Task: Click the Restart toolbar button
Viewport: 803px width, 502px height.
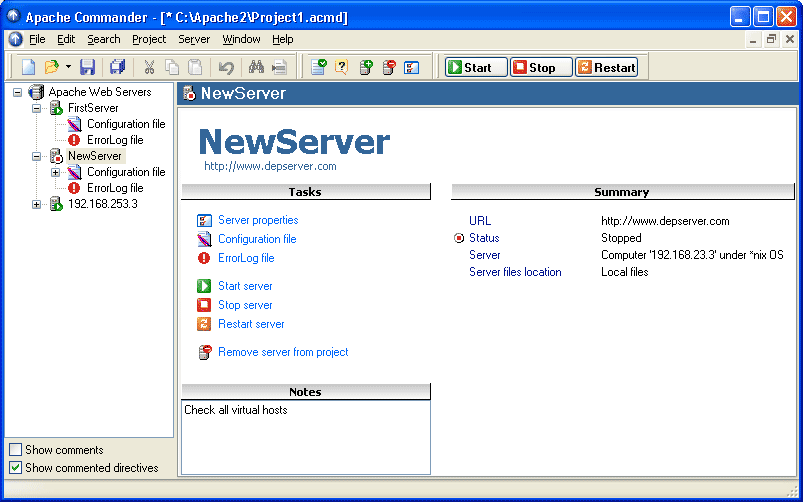Action: coord(606,67)
